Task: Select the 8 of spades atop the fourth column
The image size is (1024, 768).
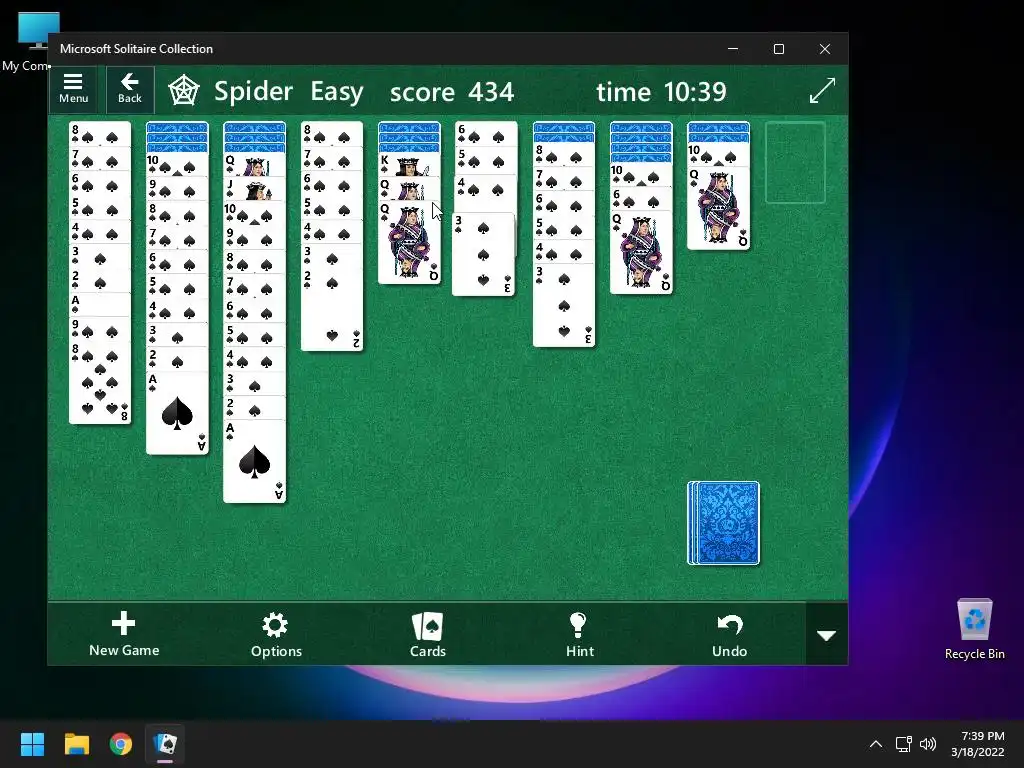Action: tap(332, 133)
